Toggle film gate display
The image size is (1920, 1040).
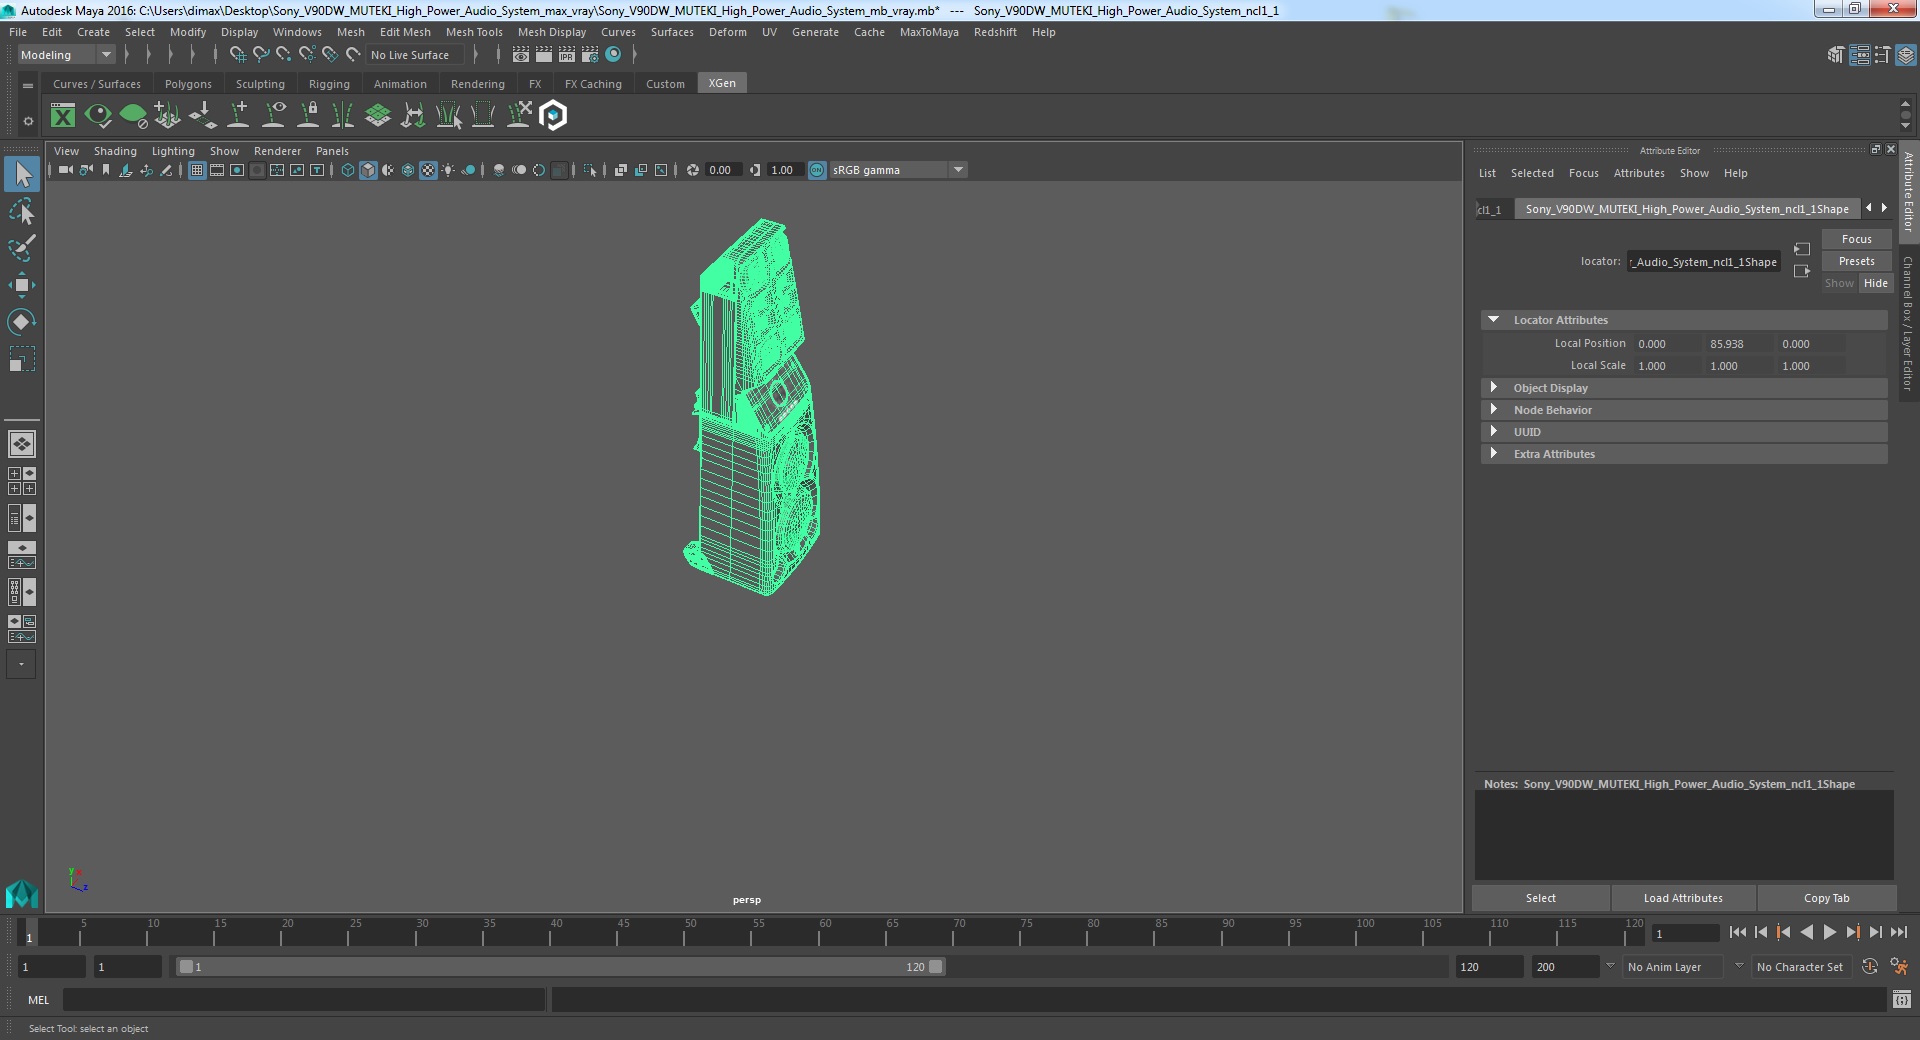point(217,170)
